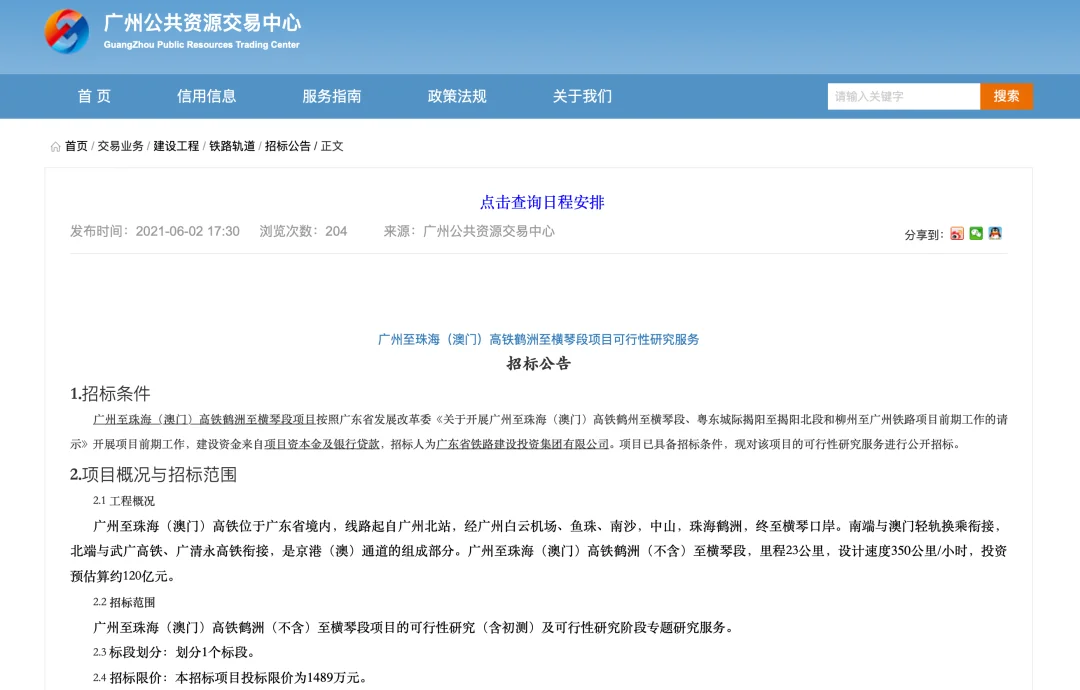Click the subheading 2.1 工程概况
The height and width of the screenshot is (690, 1080).
click(124, 501)
